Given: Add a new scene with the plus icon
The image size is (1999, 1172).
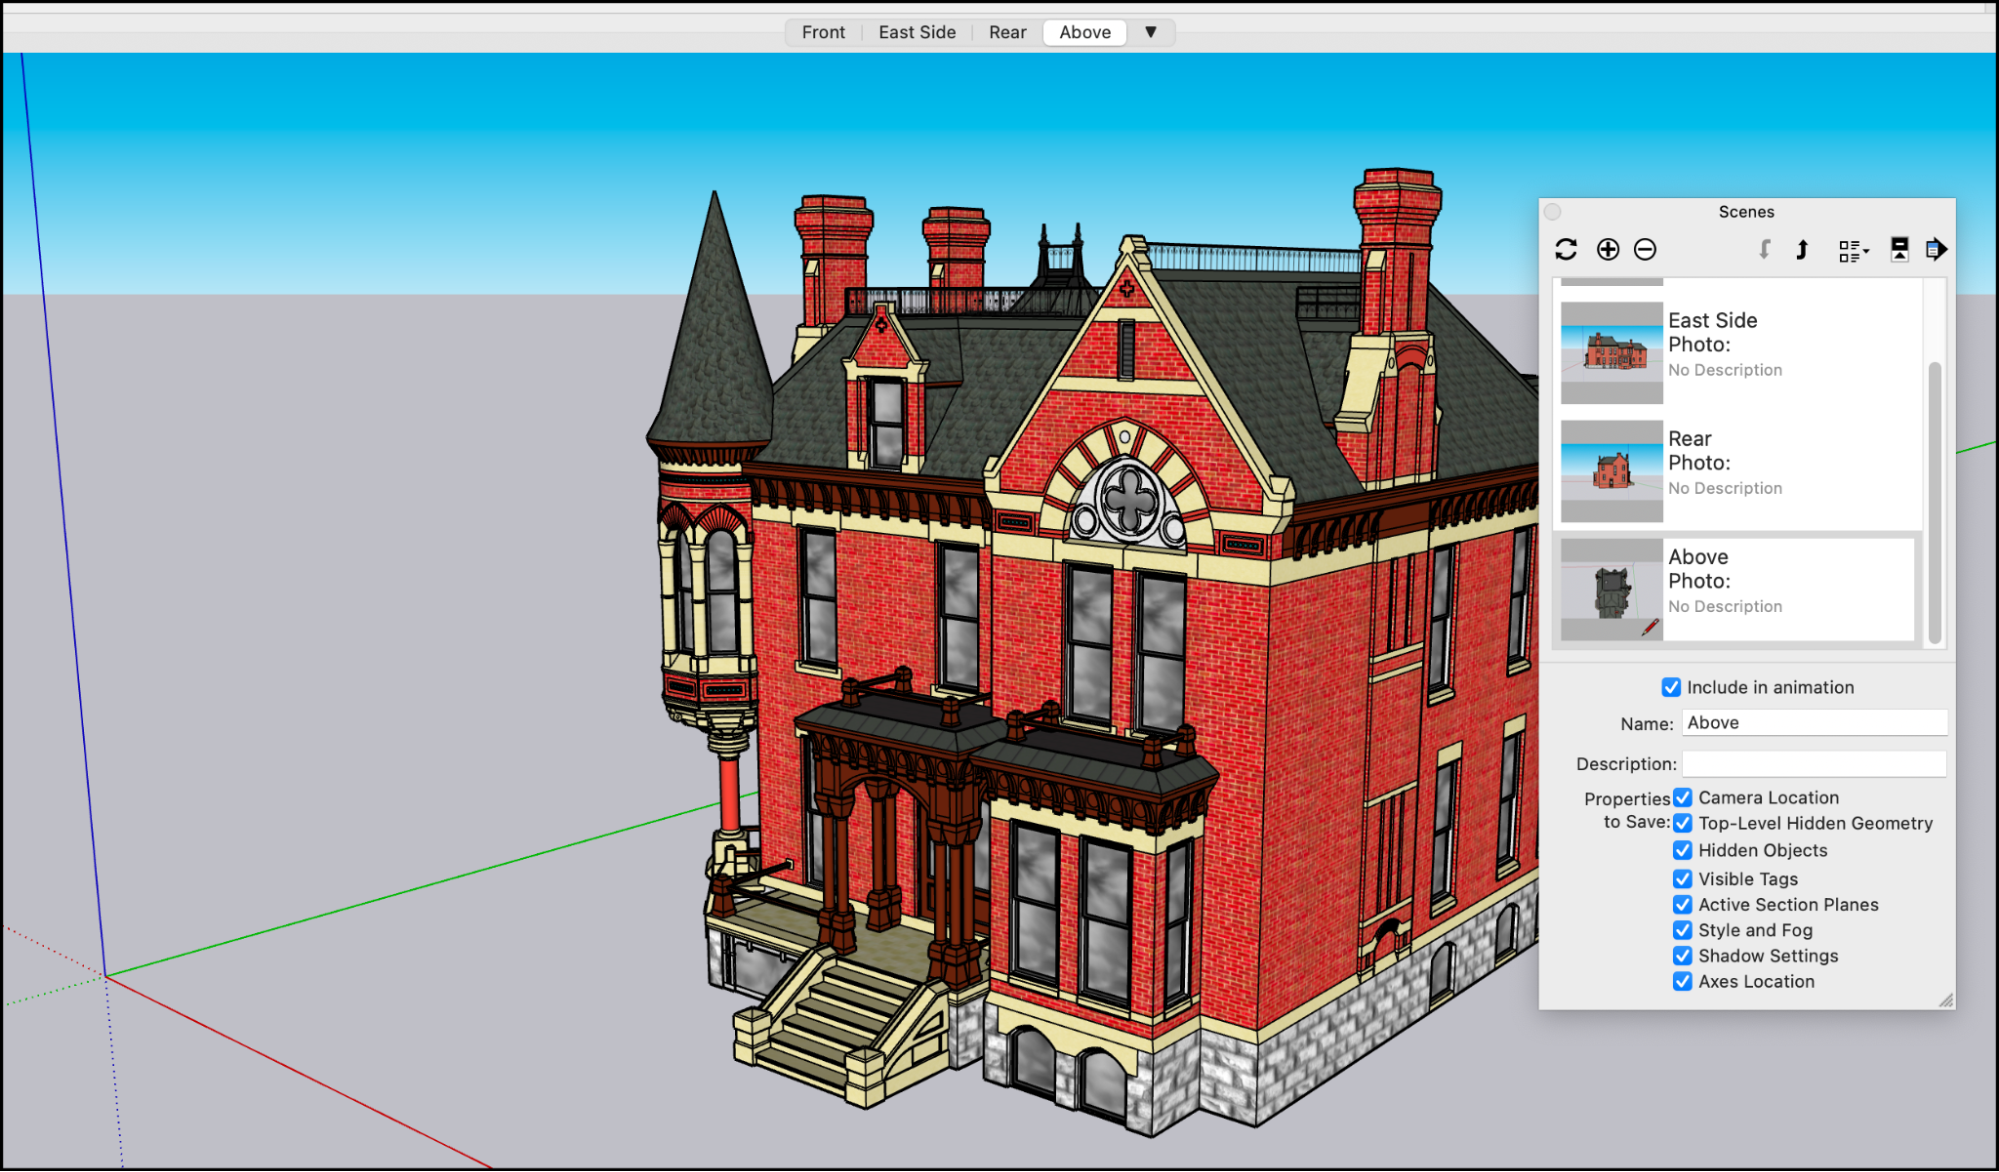Looking at the screenshot, I should click(1608, 249).
